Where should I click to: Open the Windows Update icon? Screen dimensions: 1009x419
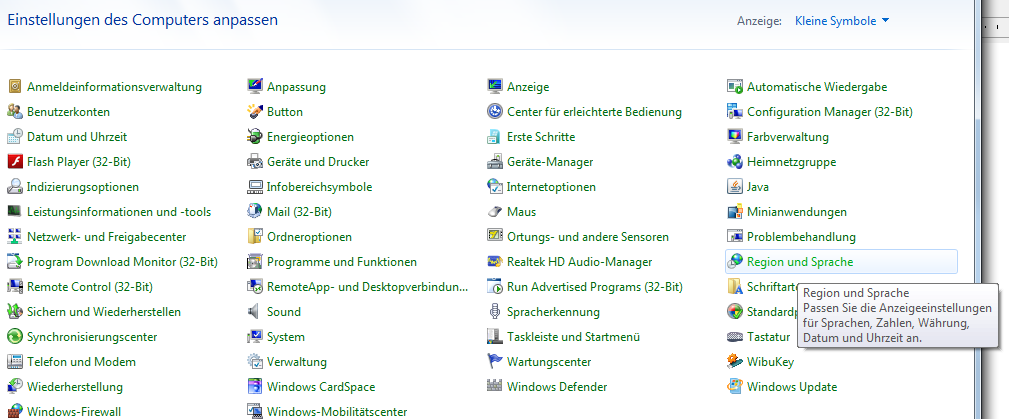pos(735,387)
